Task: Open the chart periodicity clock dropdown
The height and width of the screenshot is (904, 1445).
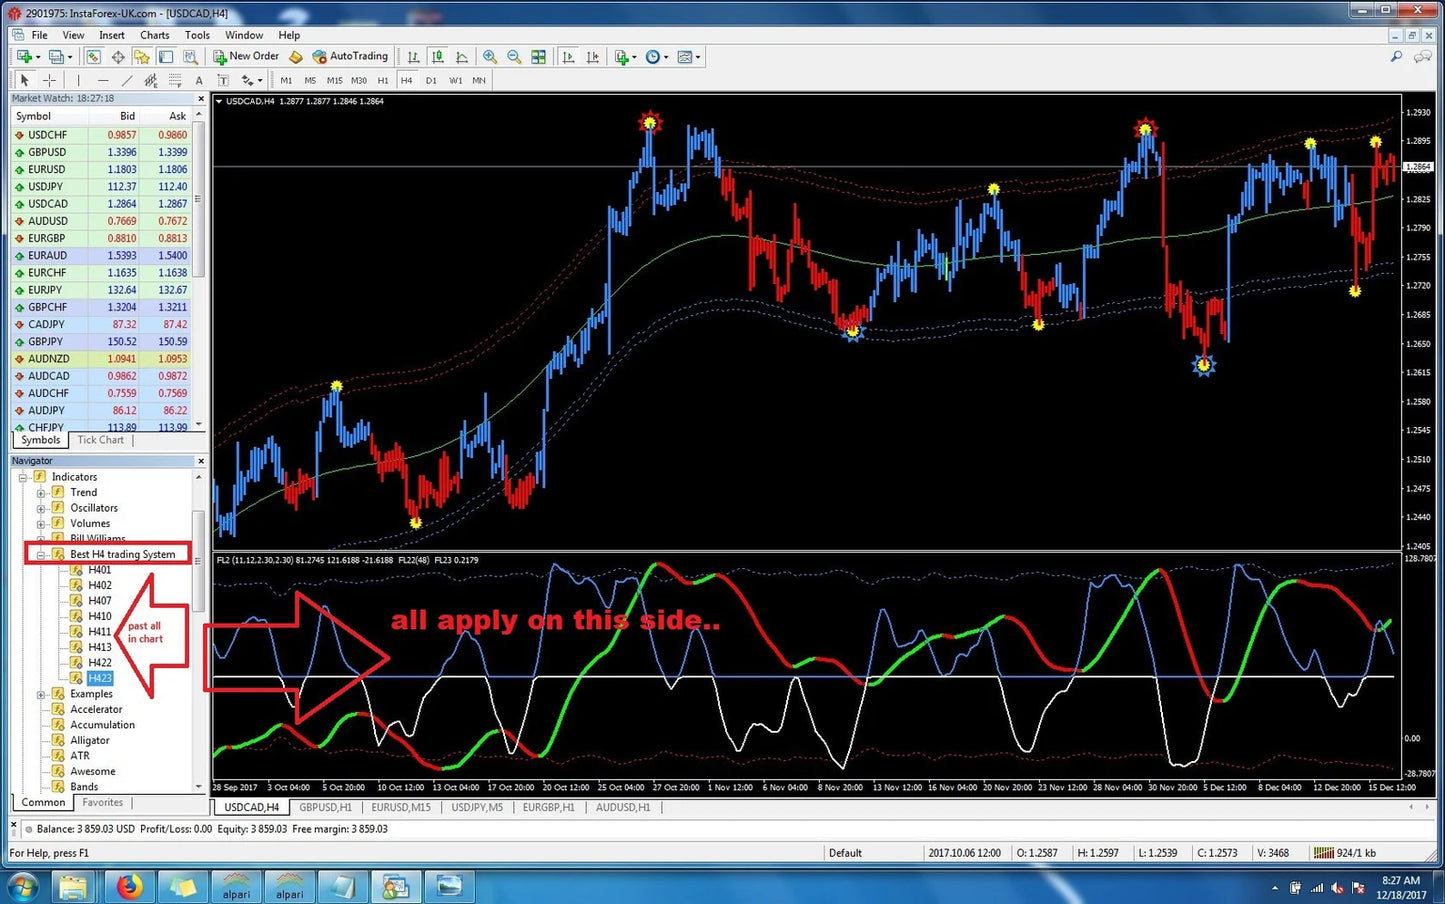Action: pyautogui.click(x=656, y=57)
